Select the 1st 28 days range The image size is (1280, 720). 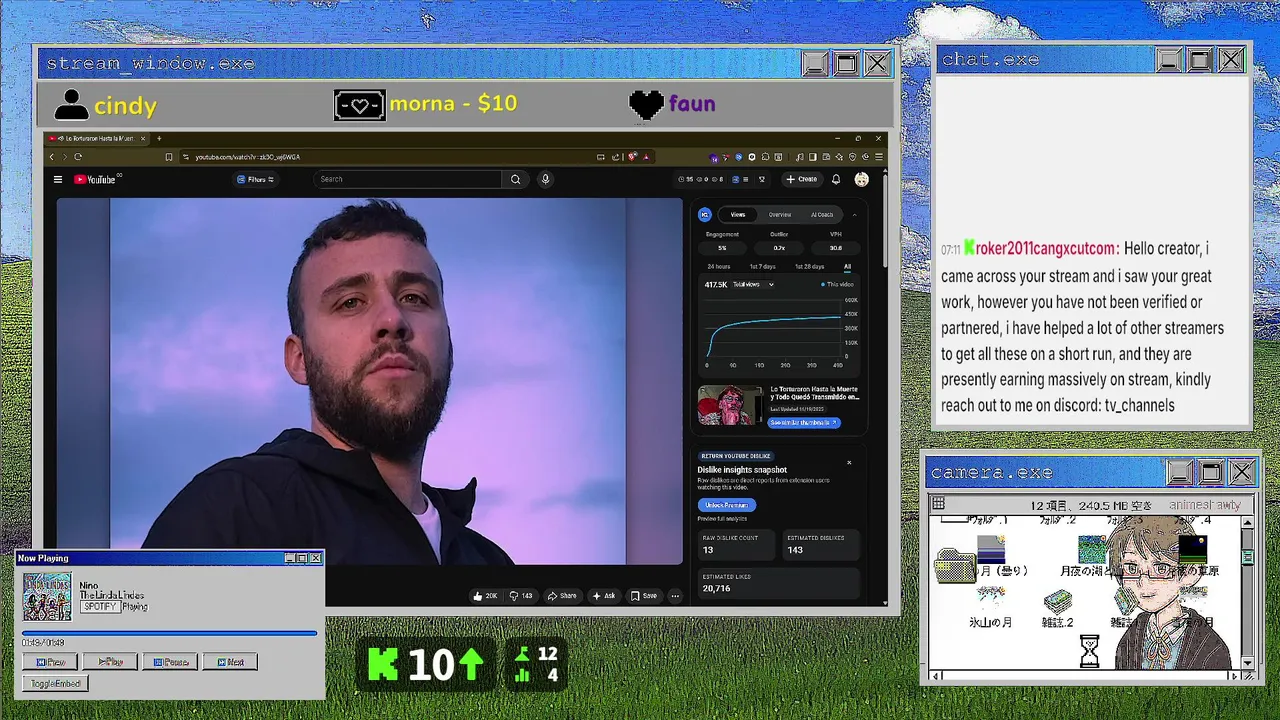click(x=810, y=267)
